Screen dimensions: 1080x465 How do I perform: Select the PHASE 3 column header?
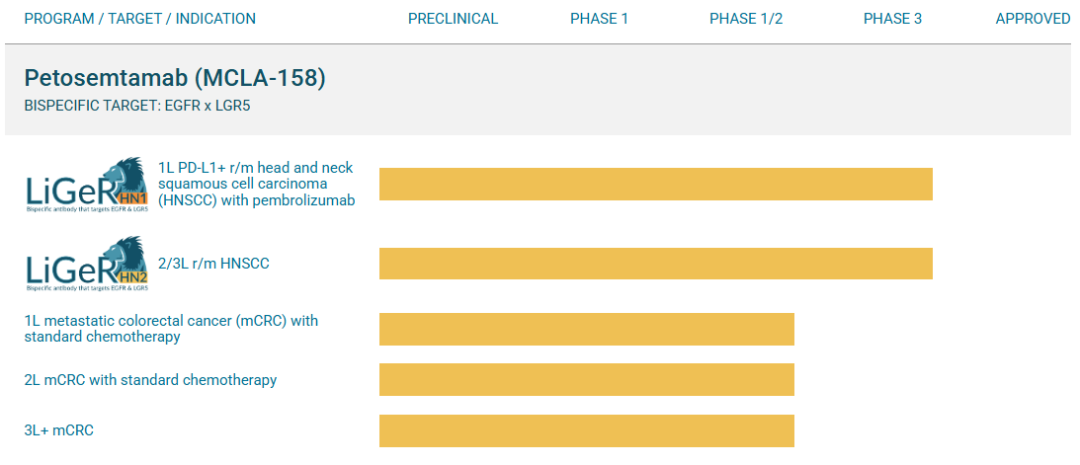pos(893,19)
